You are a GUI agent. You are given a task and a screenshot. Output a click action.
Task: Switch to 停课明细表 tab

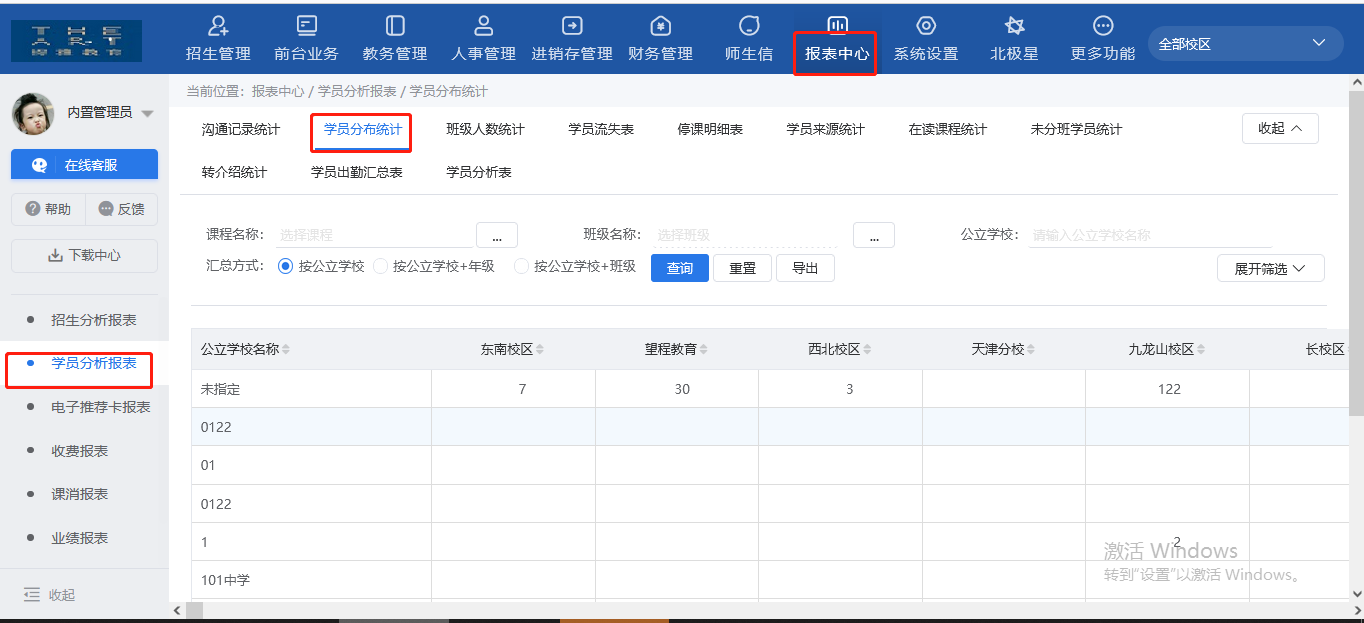tap(710, 130)
